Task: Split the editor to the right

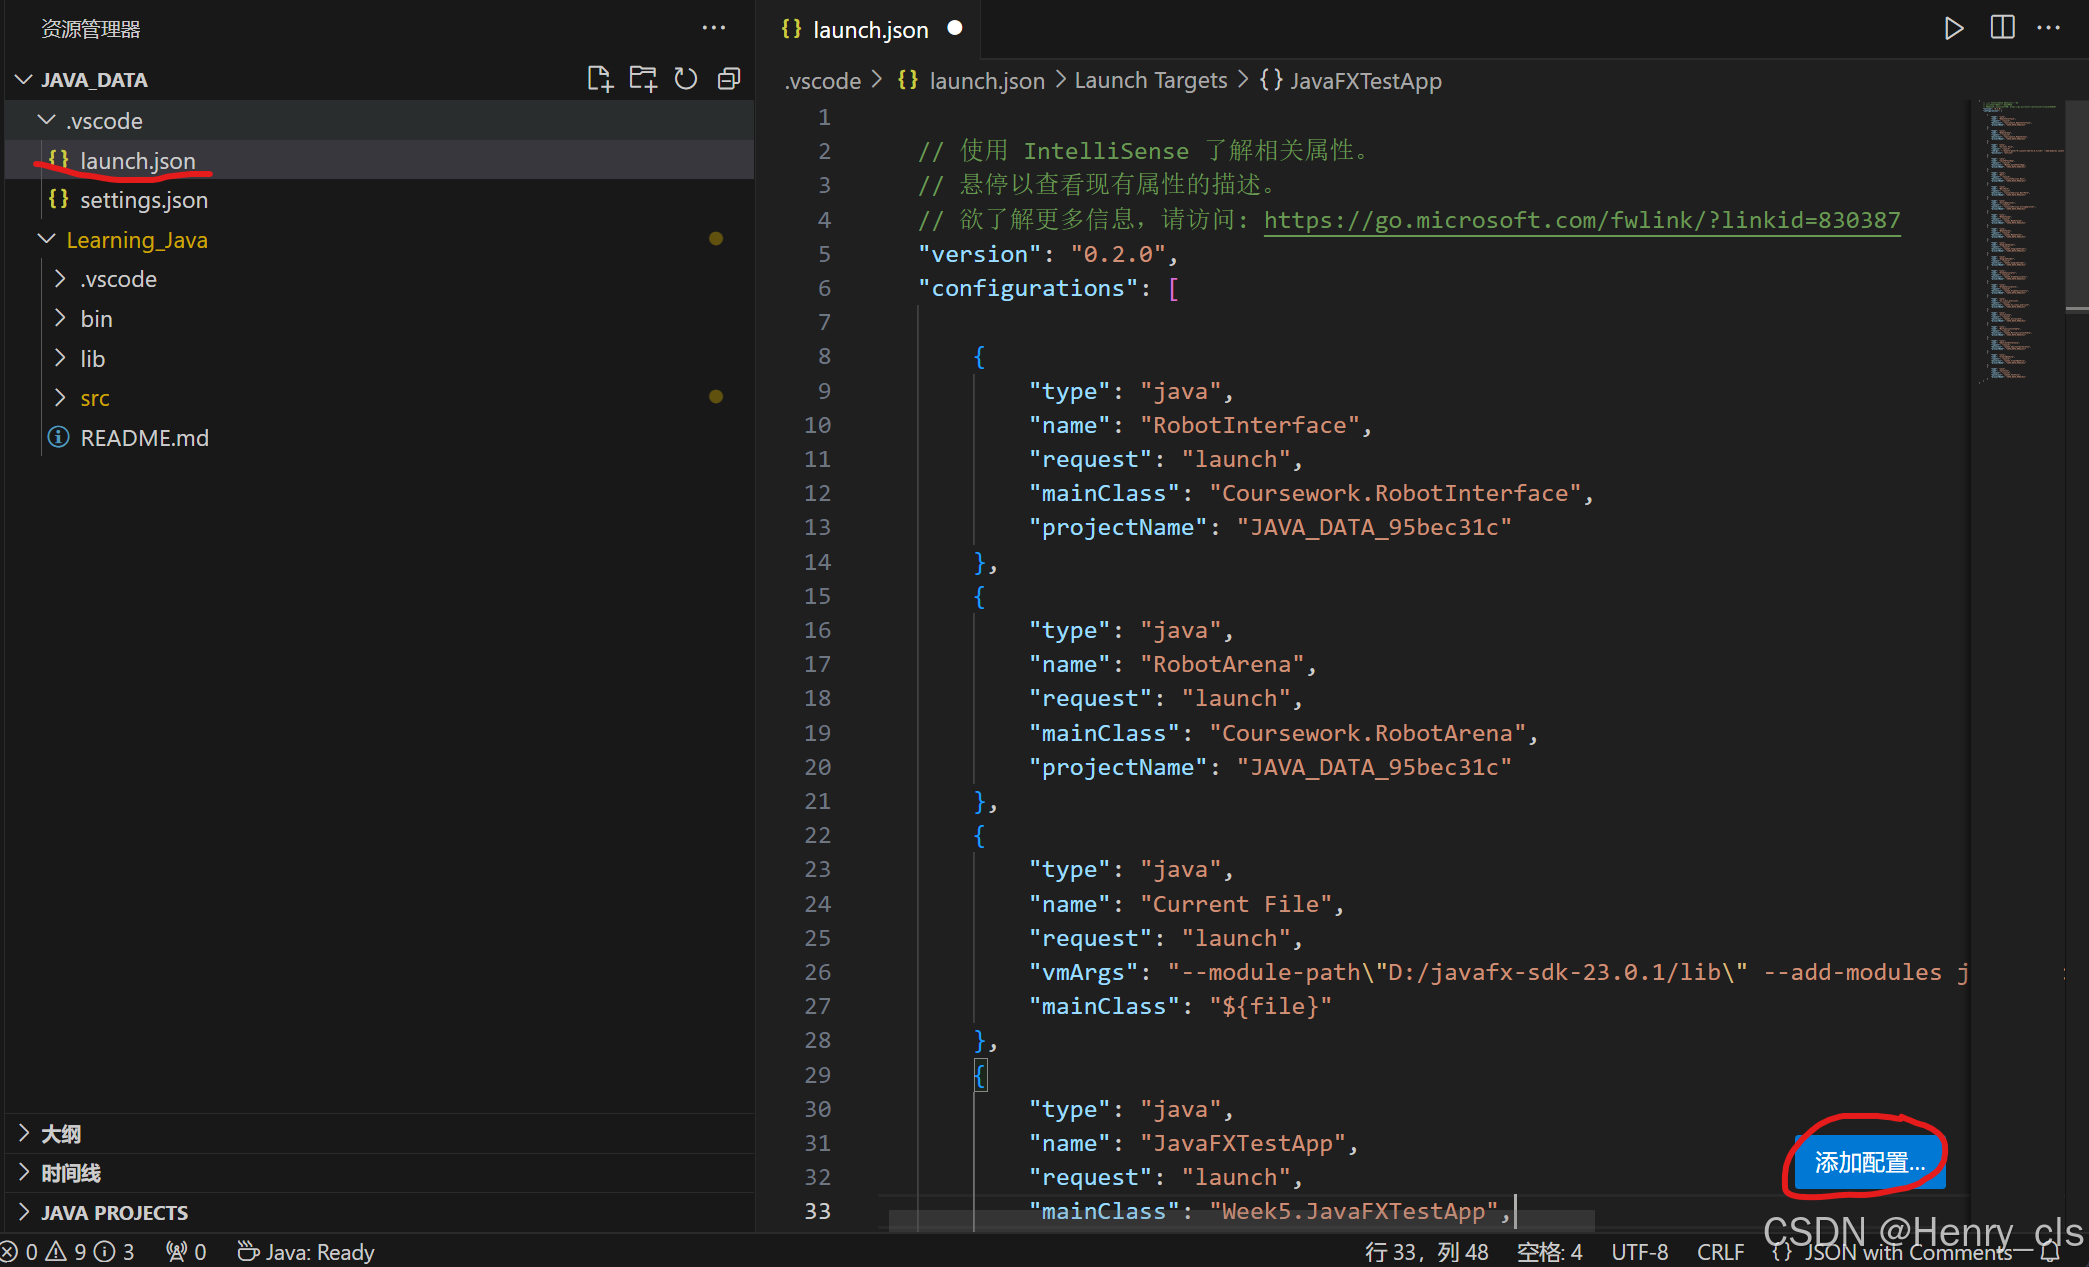Action: point(2002,28)
